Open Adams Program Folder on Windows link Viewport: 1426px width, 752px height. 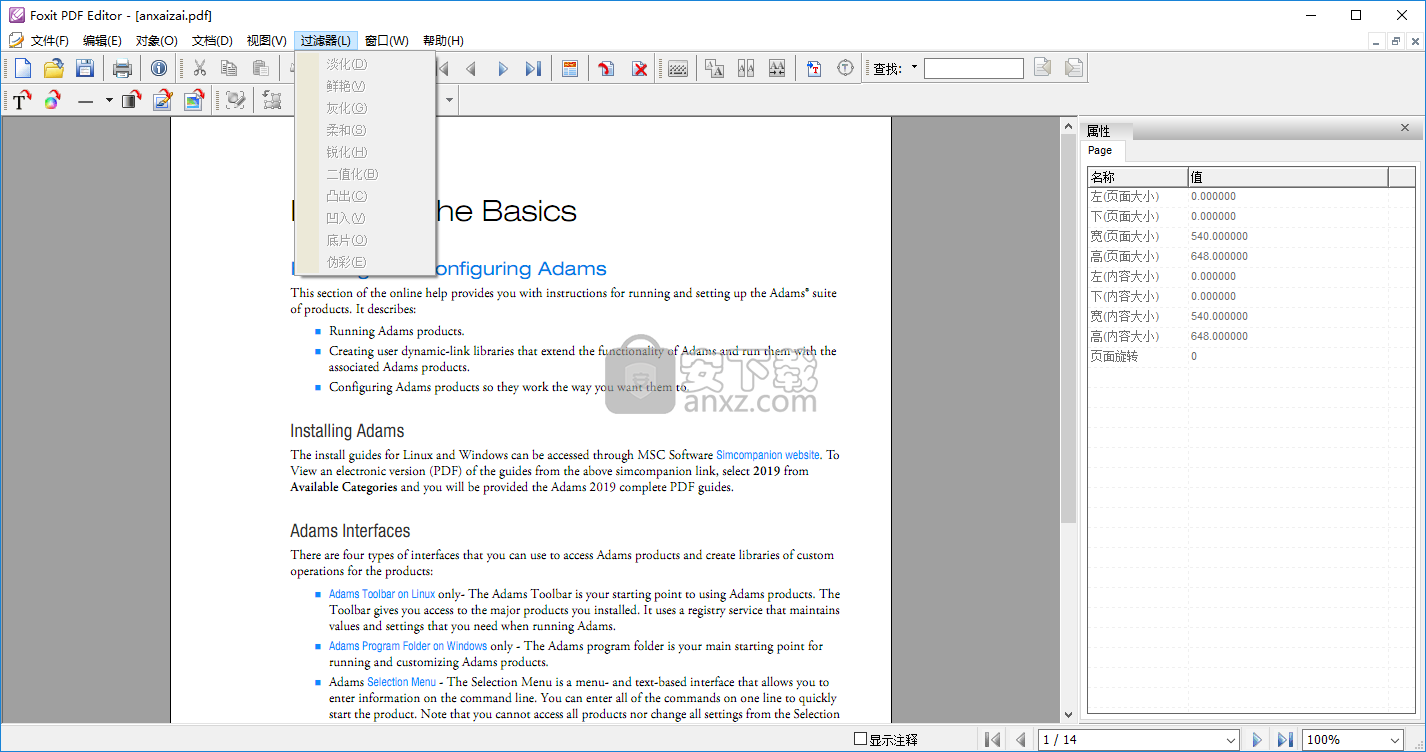[x=408, y=646]
